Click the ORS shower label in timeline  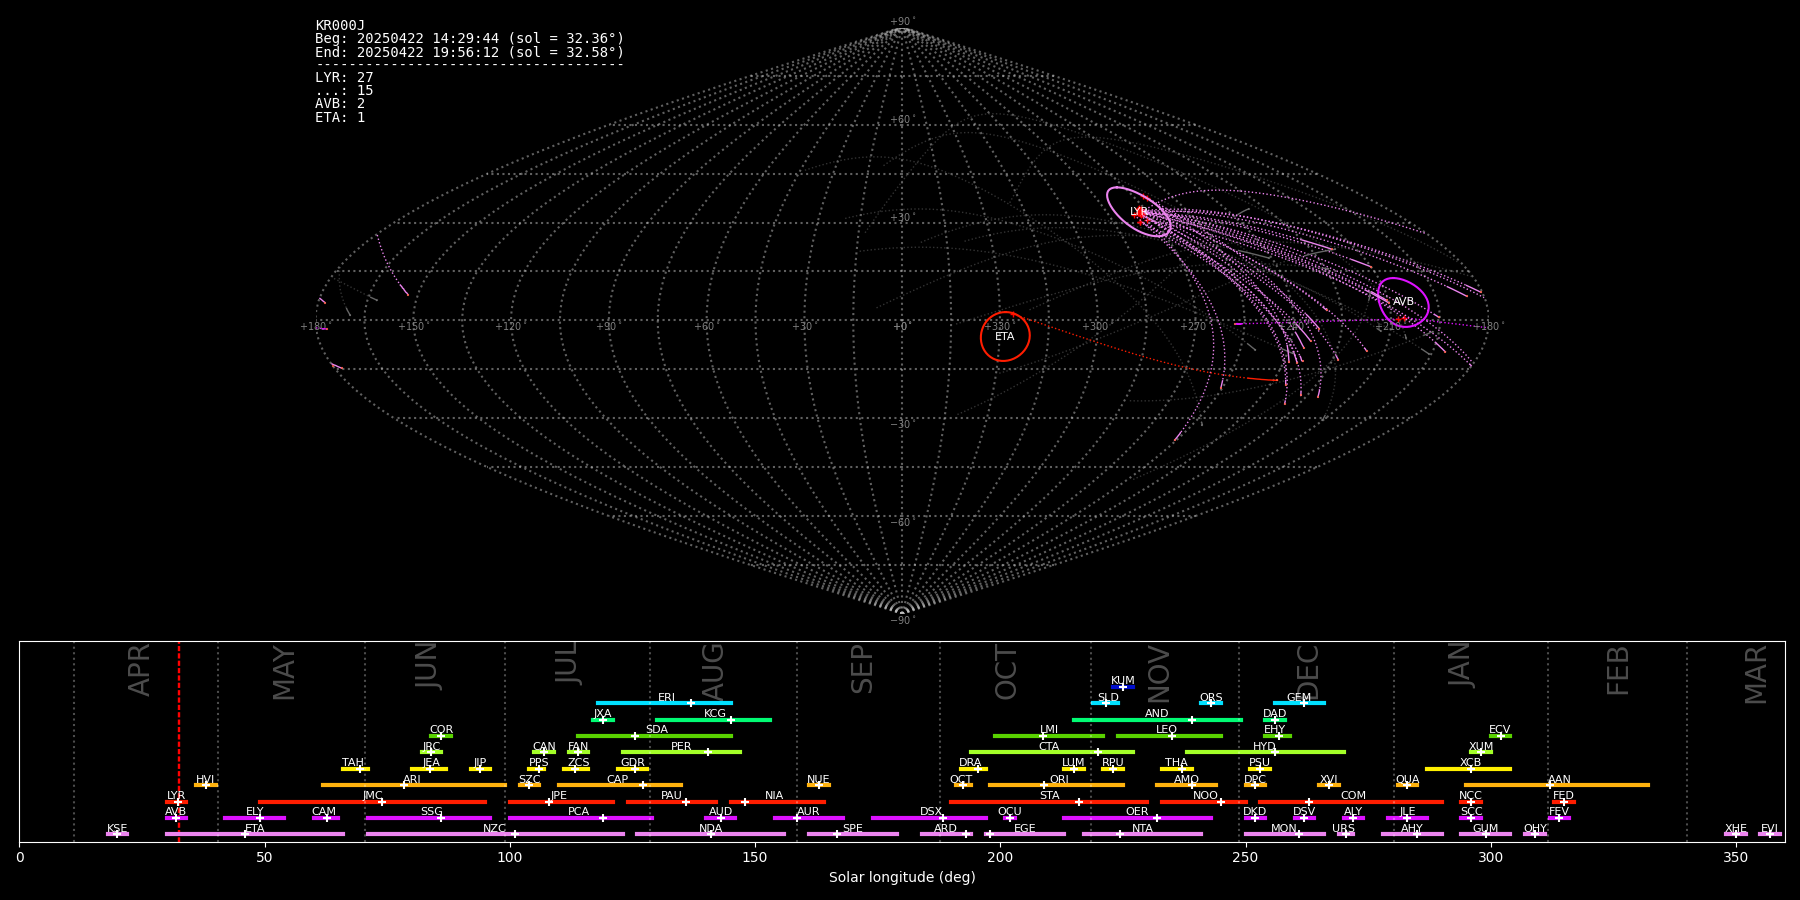click(1211, 698)
